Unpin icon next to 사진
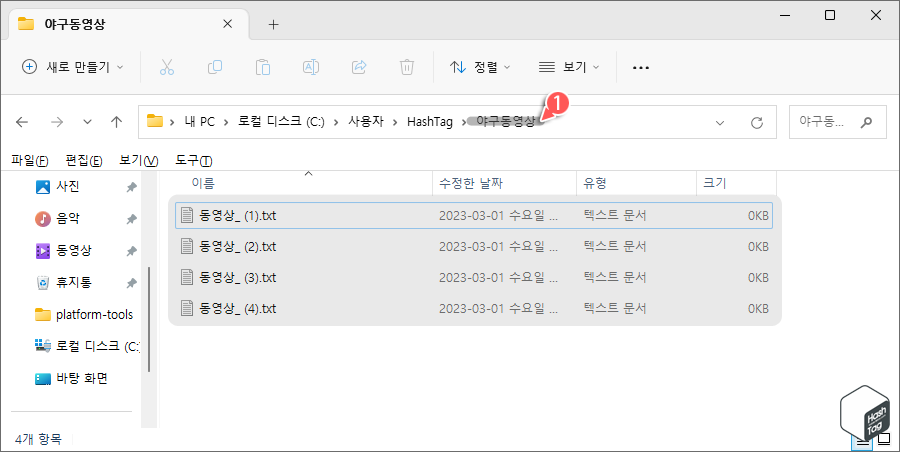Screen dimensions: 900x452 click(x=131, y=187)
